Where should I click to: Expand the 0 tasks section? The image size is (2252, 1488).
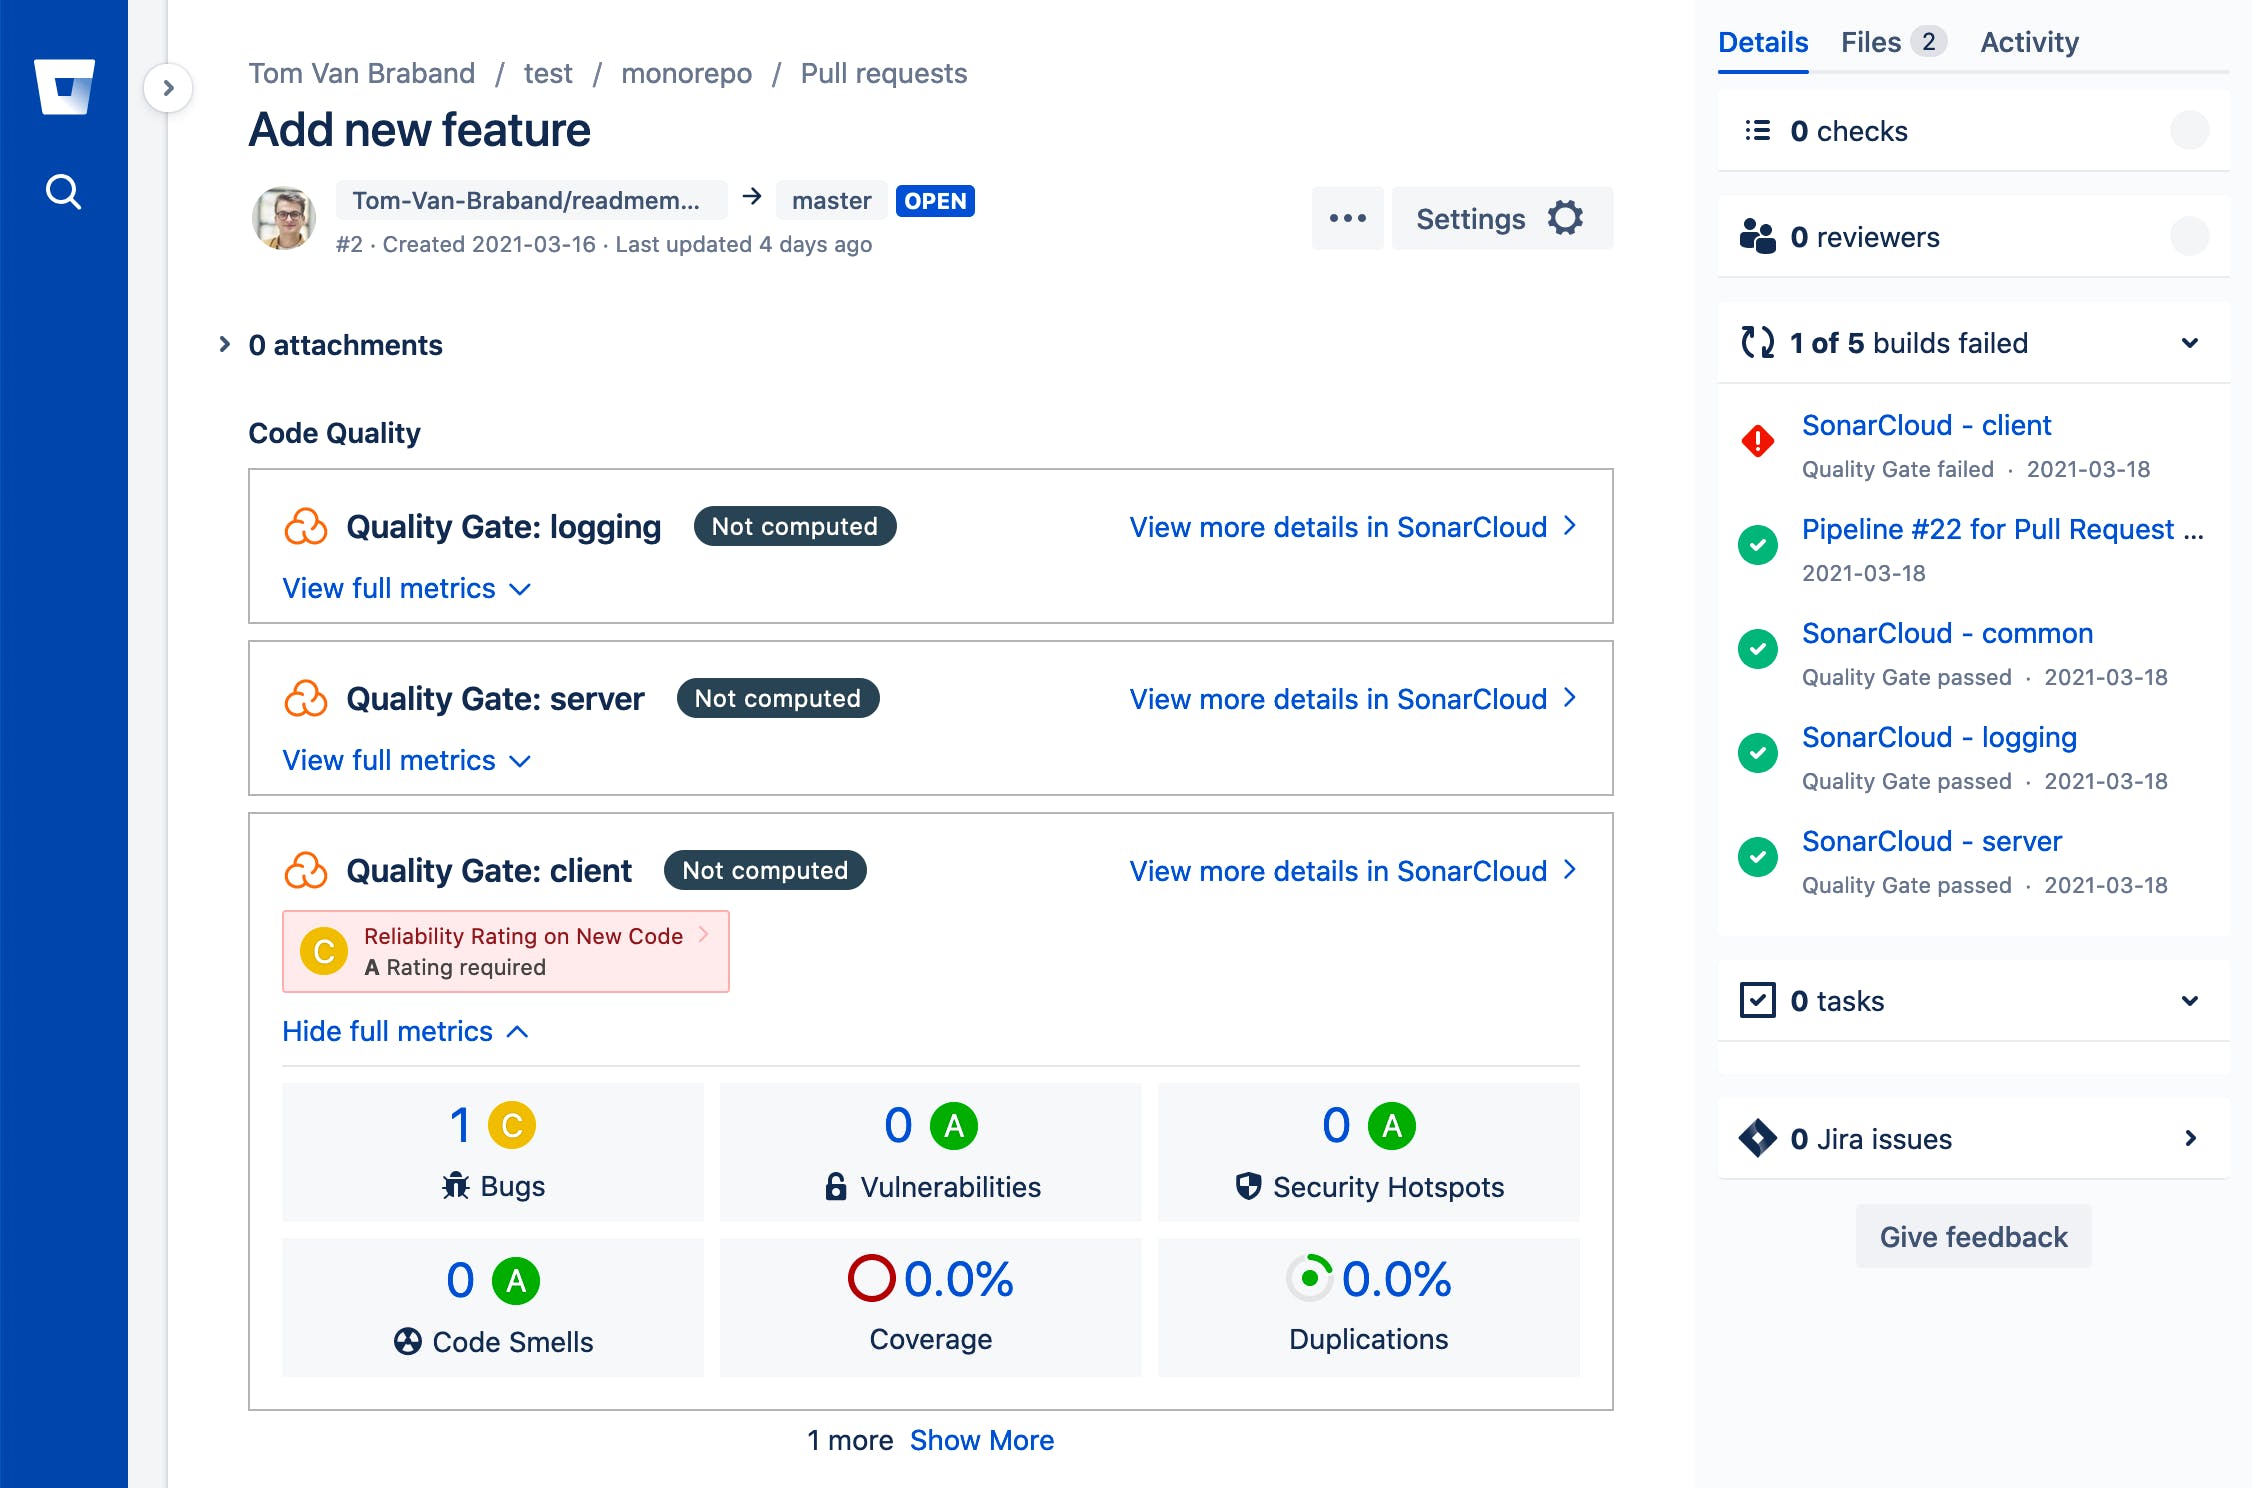(2190, 1001)
